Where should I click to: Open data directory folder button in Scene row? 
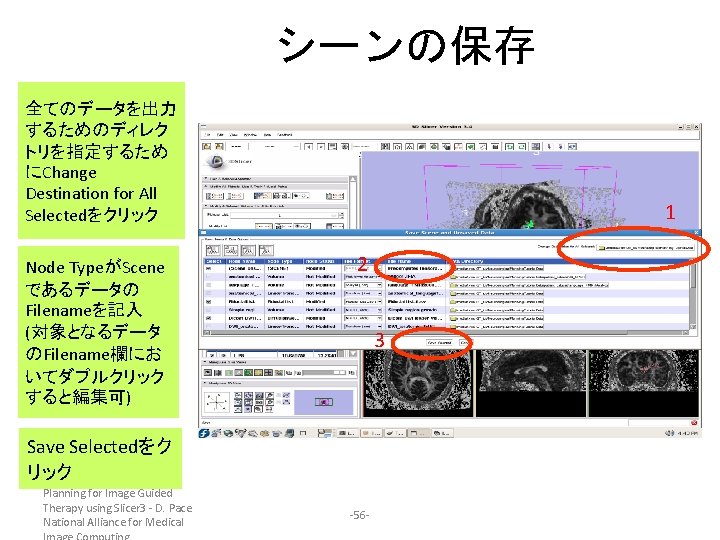[497, 268]
